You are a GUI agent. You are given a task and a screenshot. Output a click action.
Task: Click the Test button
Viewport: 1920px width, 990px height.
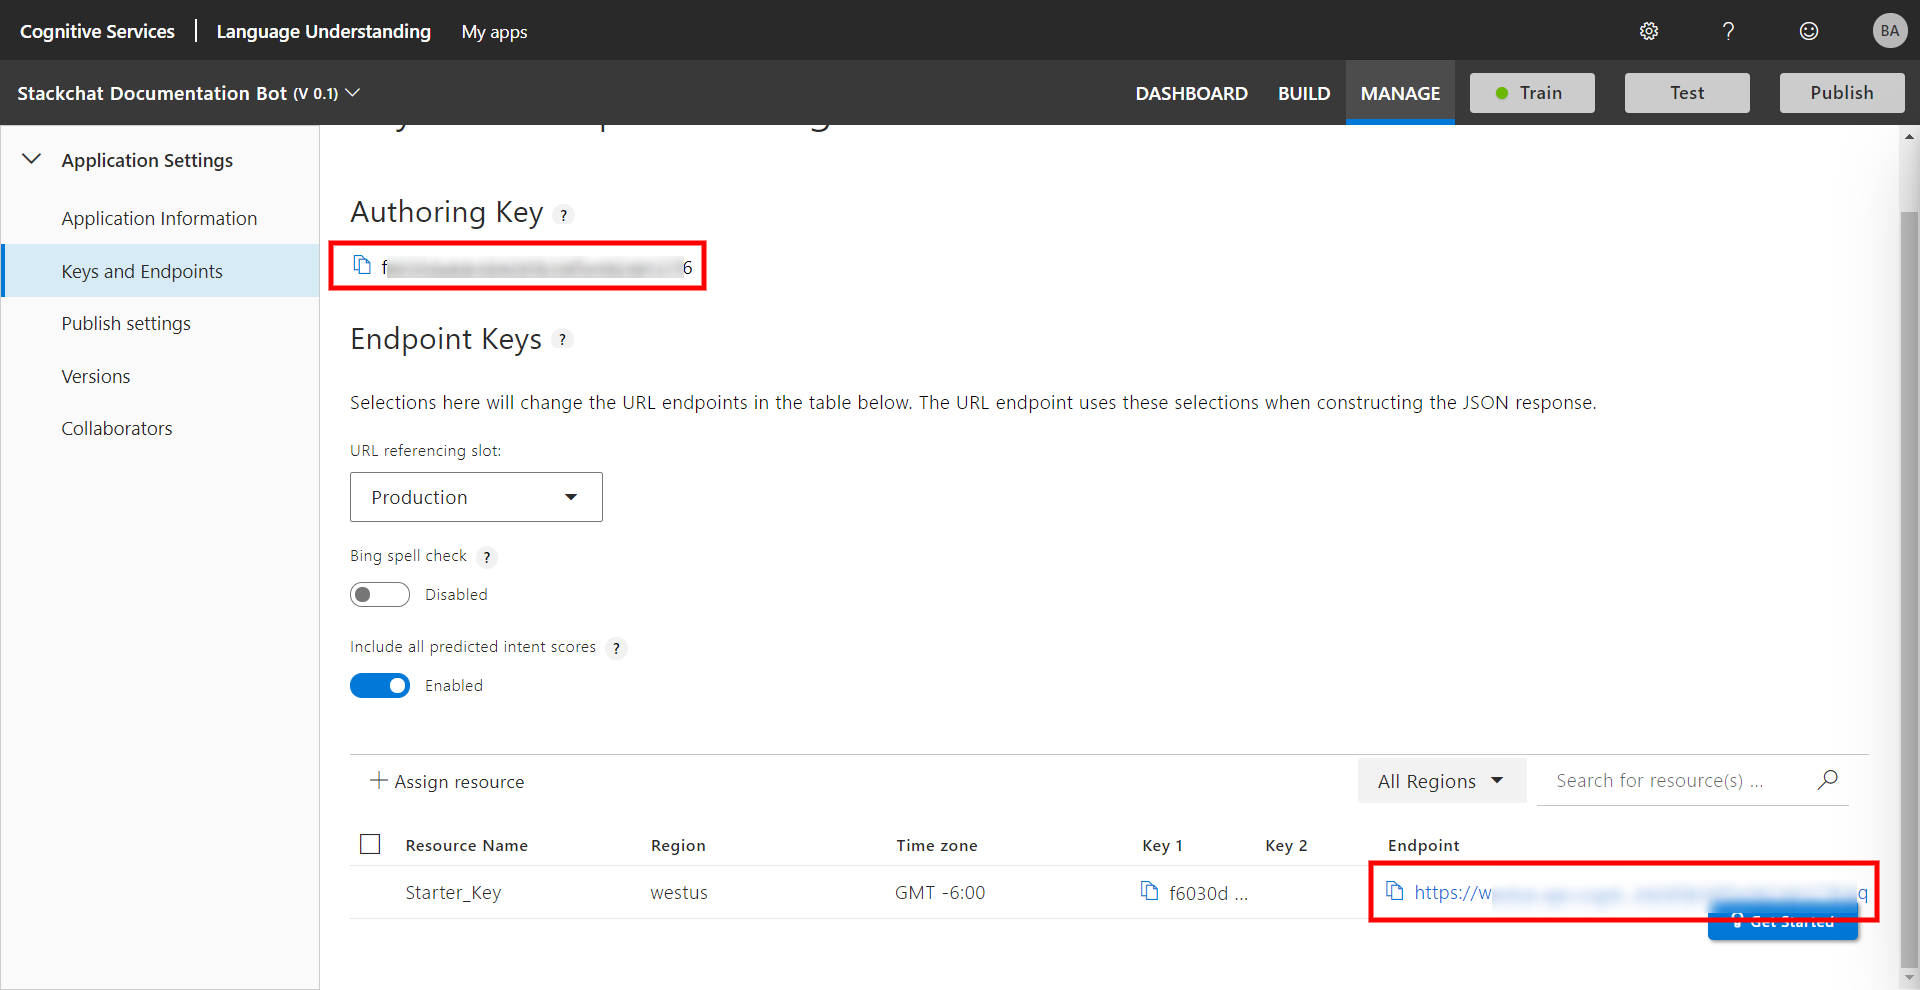pyautogui.click(x=1687, y=93)
